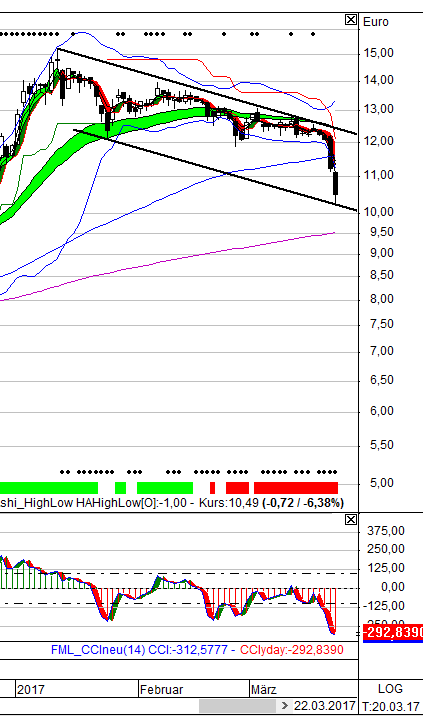423x717 pixels.
Task: Click the 12,00 price axis label
Action: pyautogui.click(x=379, y=141)
